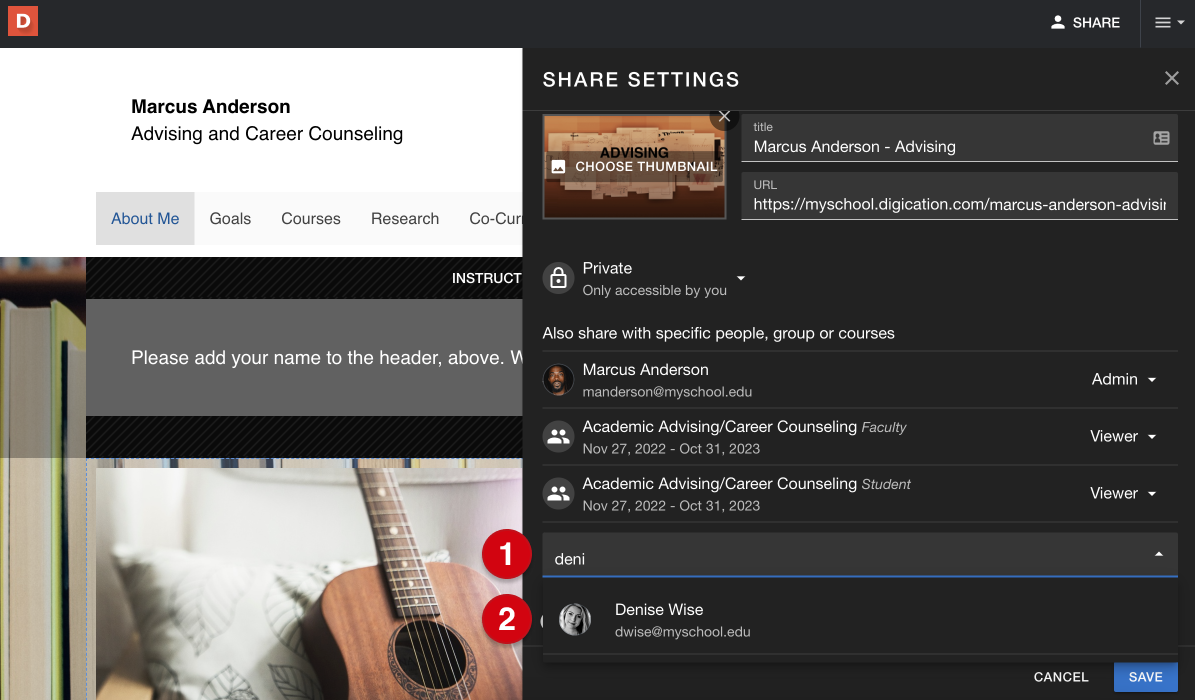Click the CANCEL button
This screenshot has width=1195, height=700.
1061,676
